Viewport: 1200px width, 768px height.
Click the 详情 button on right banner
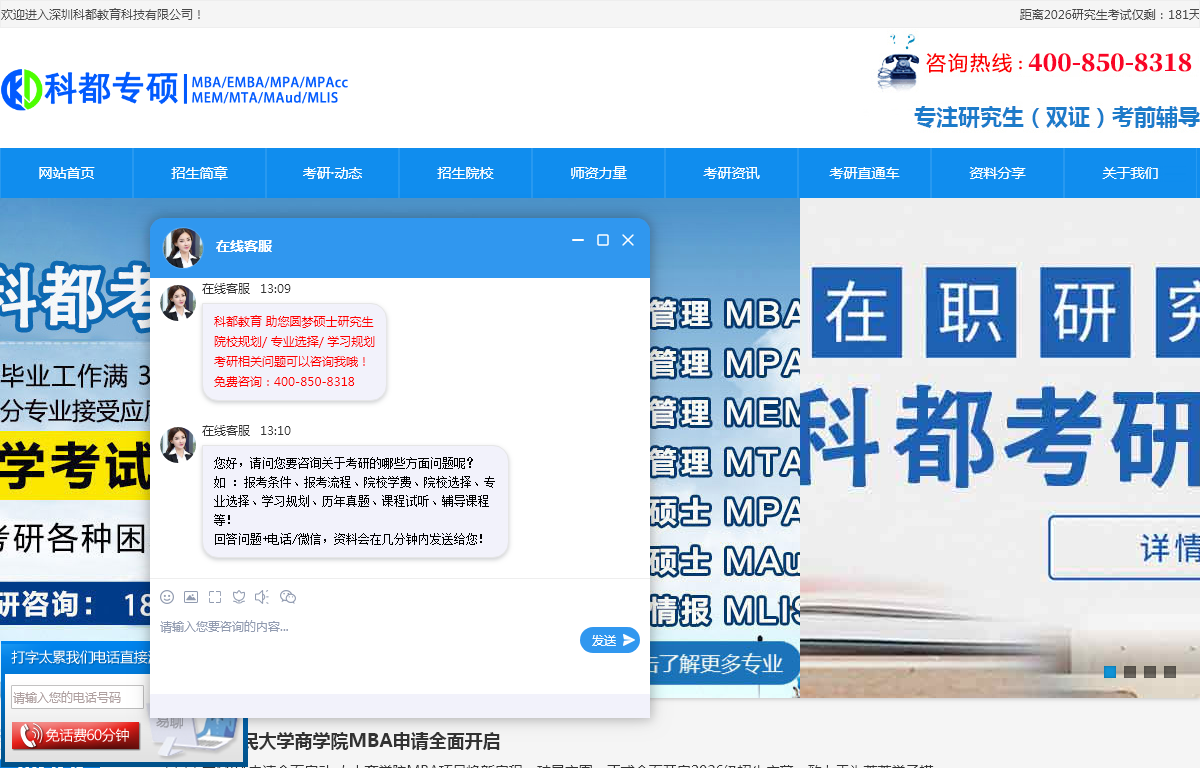point(1125,548)
